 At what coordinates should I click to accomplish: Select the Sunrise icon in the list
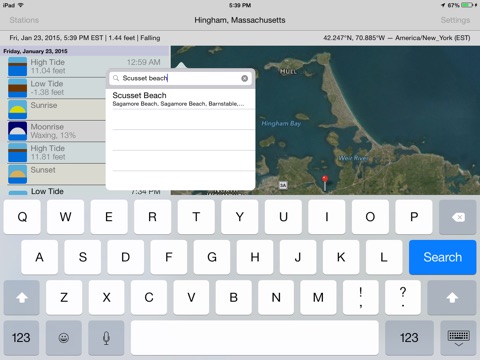tap(17, 109)
